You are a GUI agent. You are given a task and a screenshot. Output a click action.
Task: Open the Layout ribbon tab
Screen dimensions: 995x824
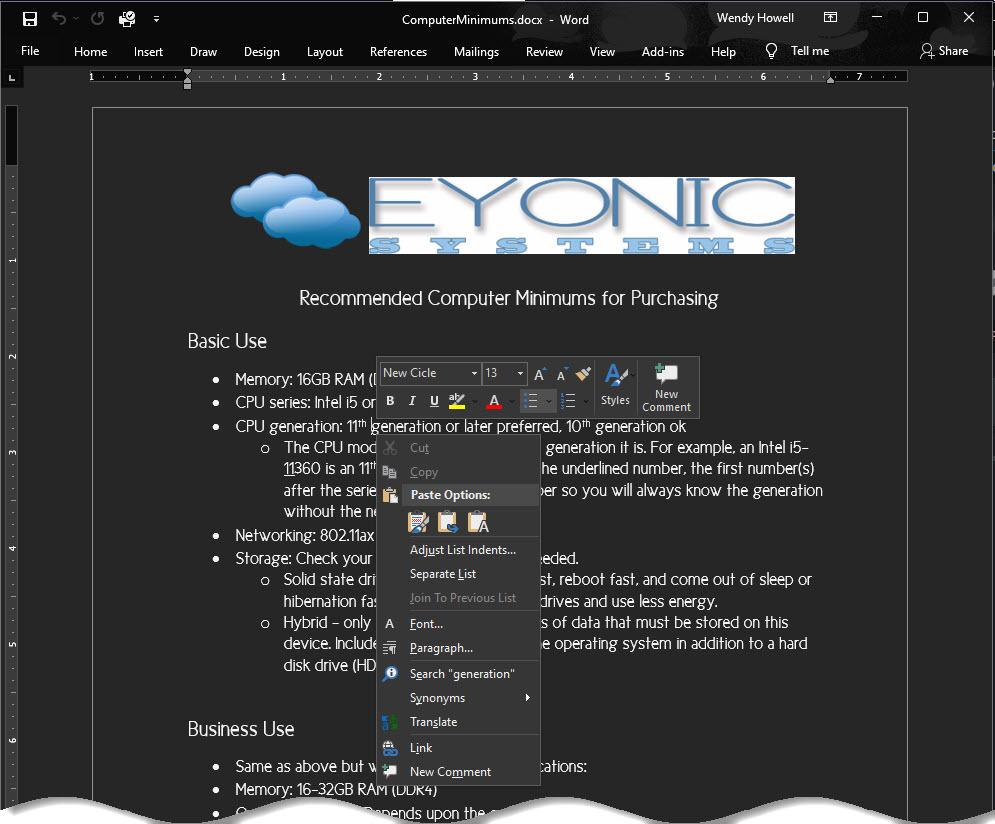coord(324,52)
